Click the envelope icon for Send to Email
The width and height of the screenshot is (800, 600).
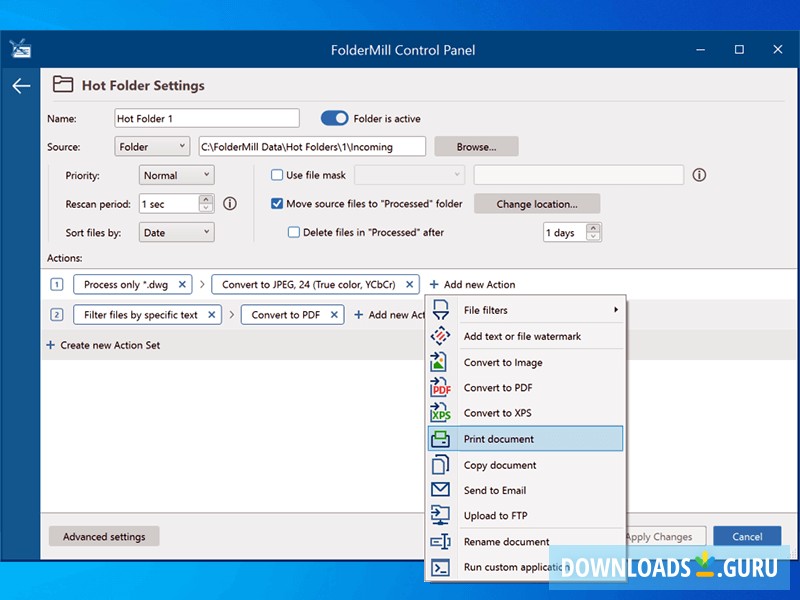tap(440, 489)
